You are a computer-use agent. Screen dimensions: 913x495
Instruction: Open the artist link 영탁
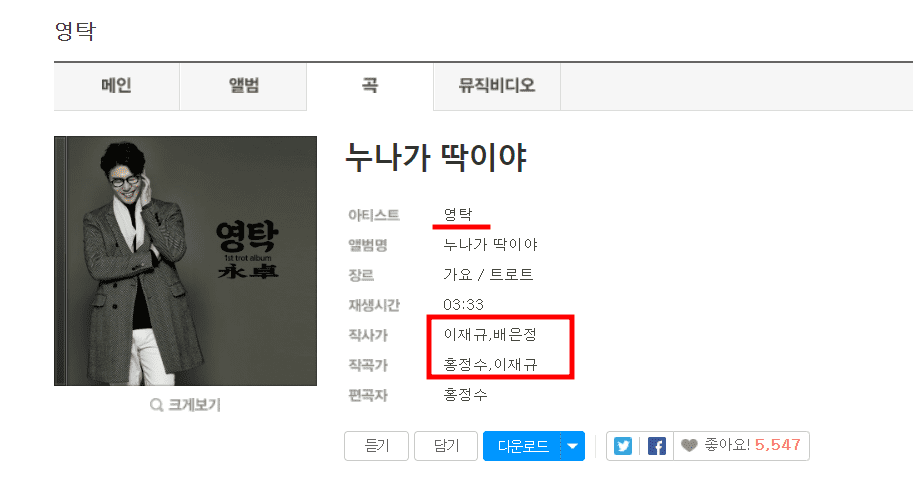click(x=458, y=214)
